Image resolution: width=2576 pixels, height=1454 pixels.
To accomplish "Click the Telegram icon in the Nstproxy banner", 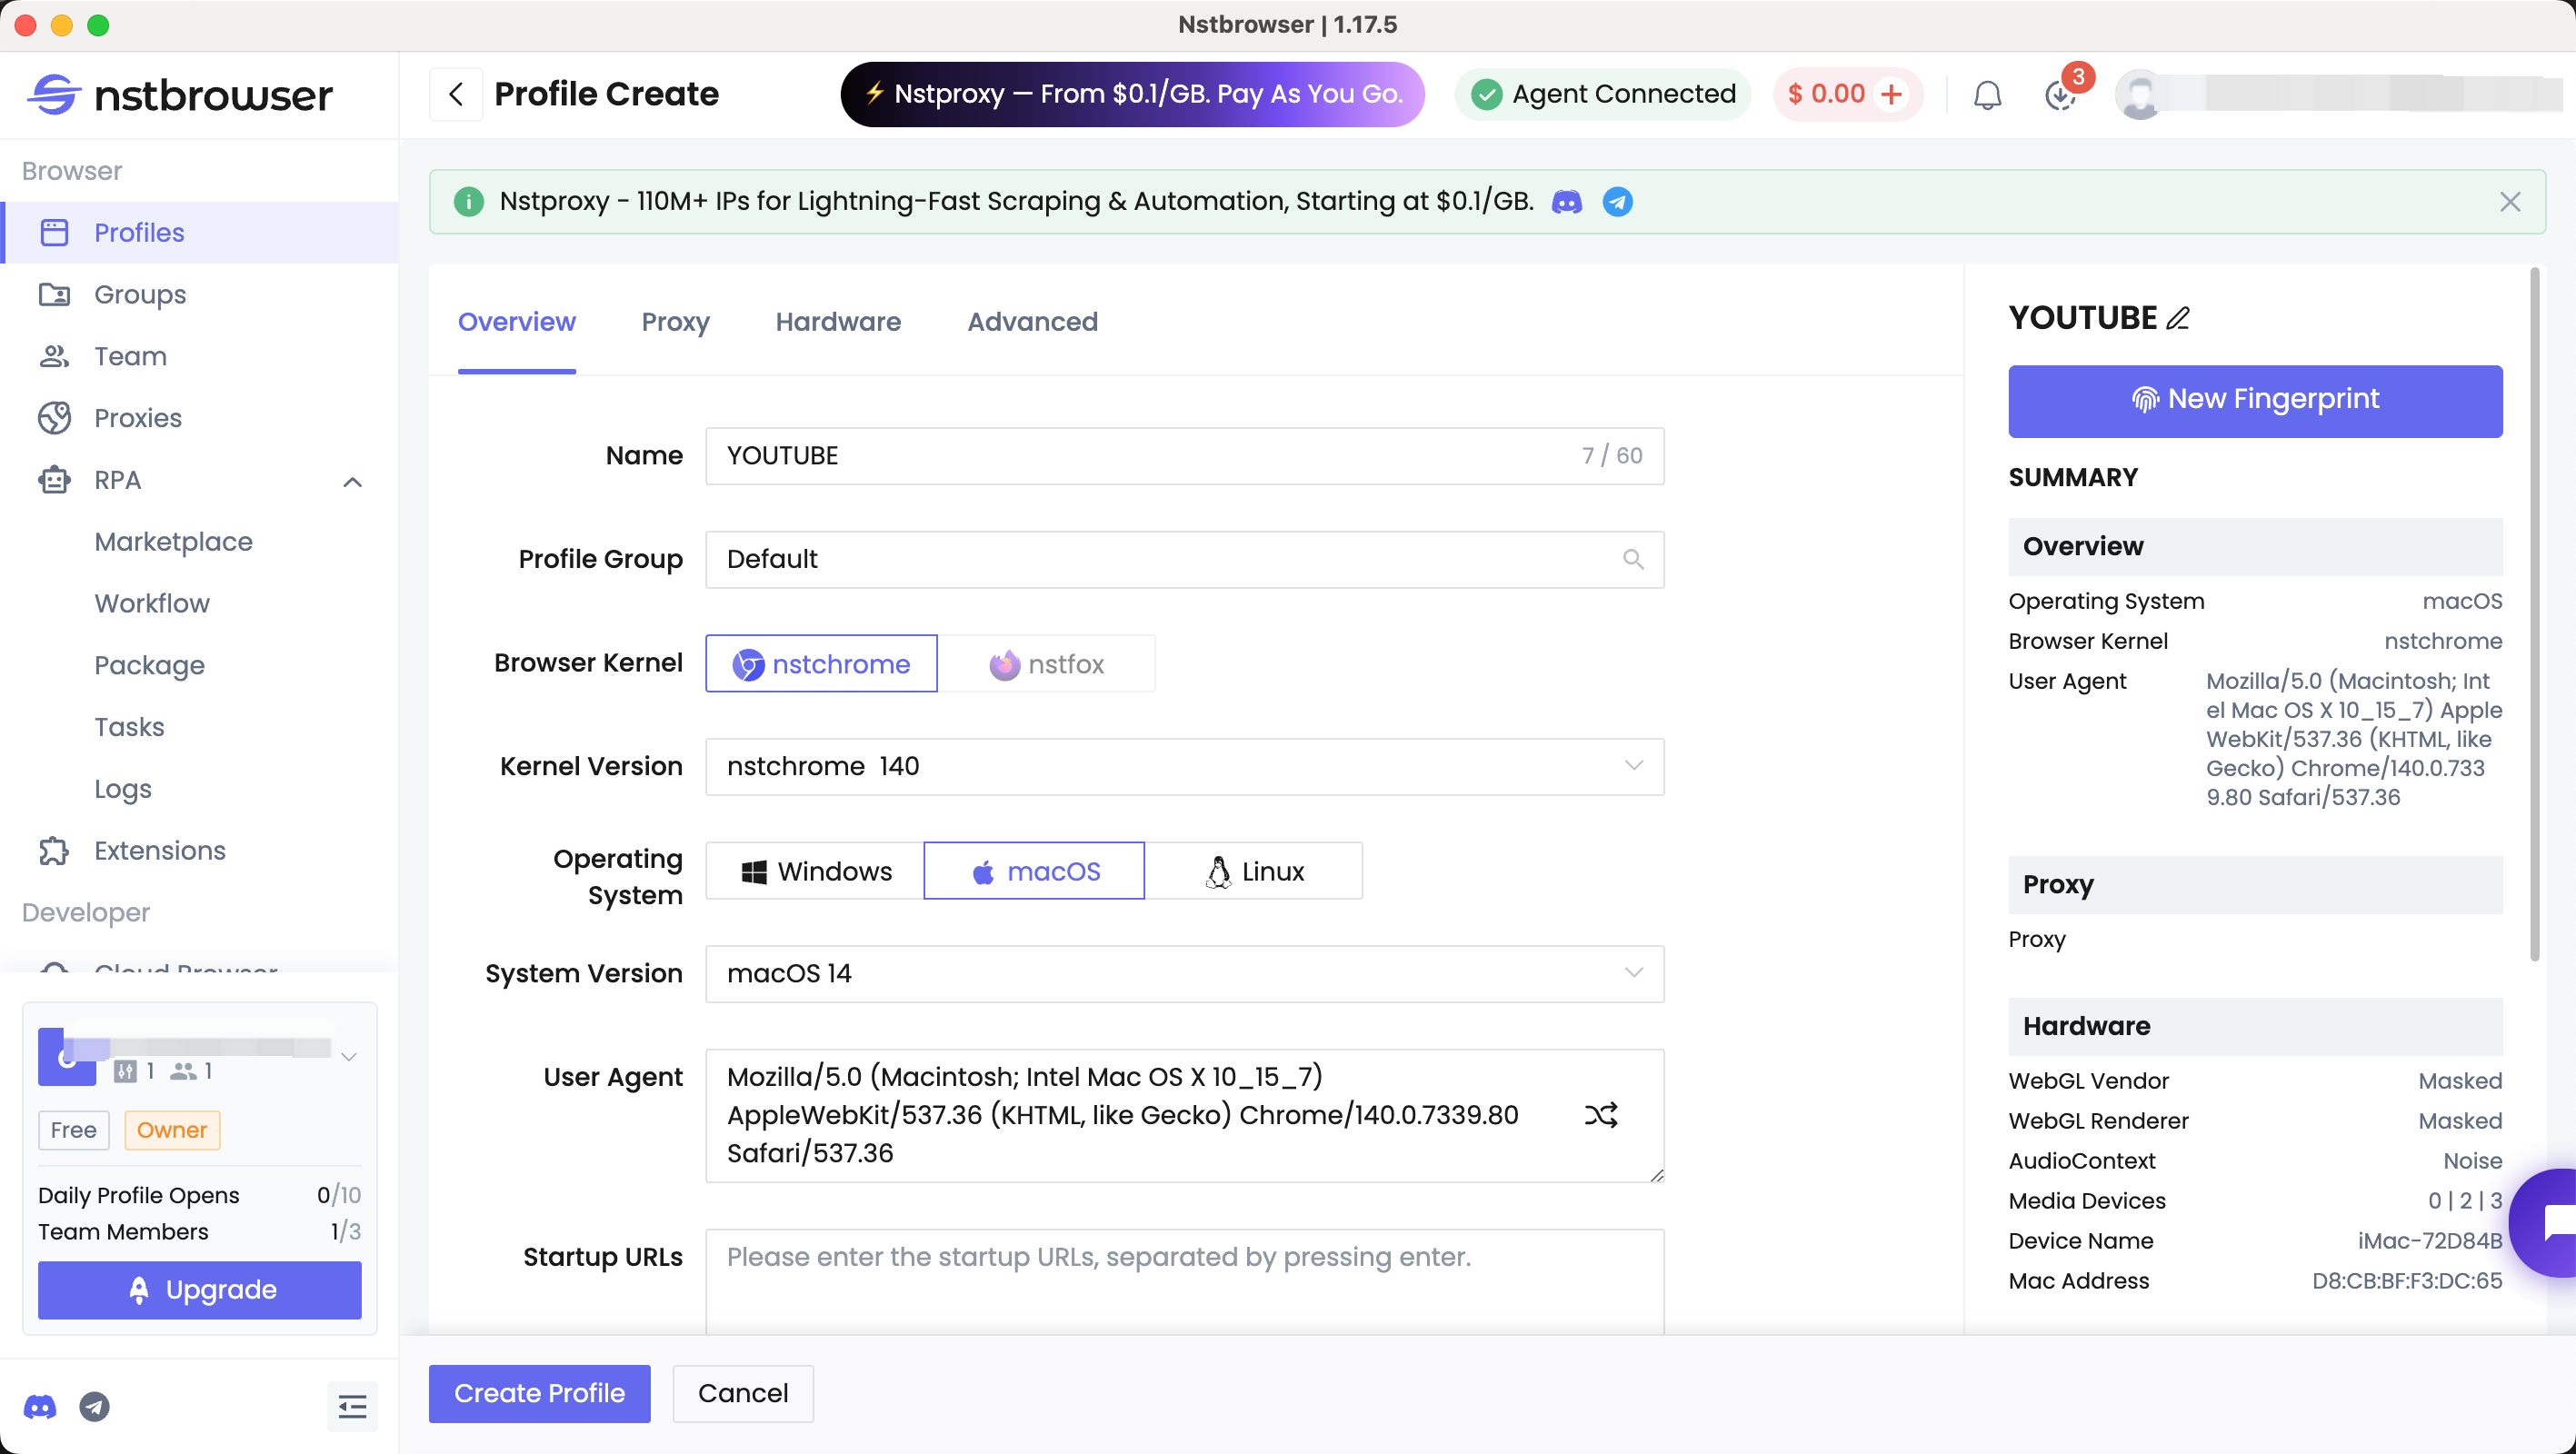I will 1618,201.
